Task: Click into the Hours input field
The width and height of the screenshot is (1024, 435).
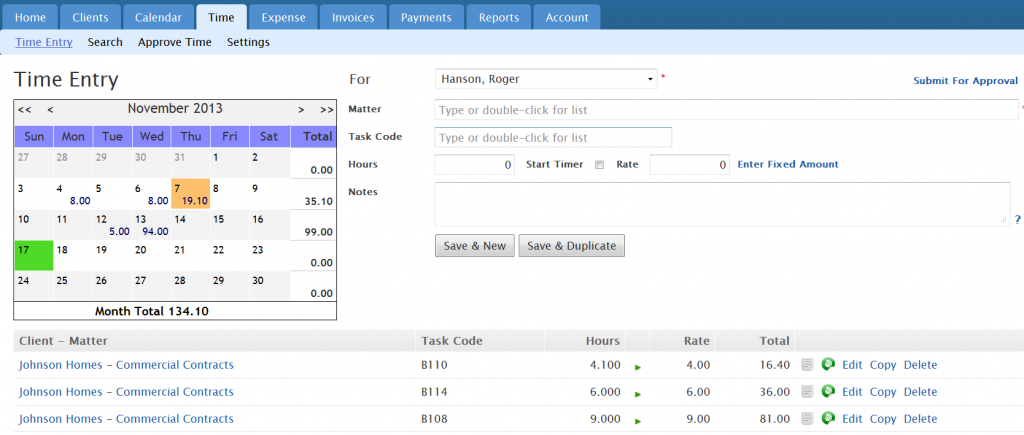Action: (x=475, y=165)
